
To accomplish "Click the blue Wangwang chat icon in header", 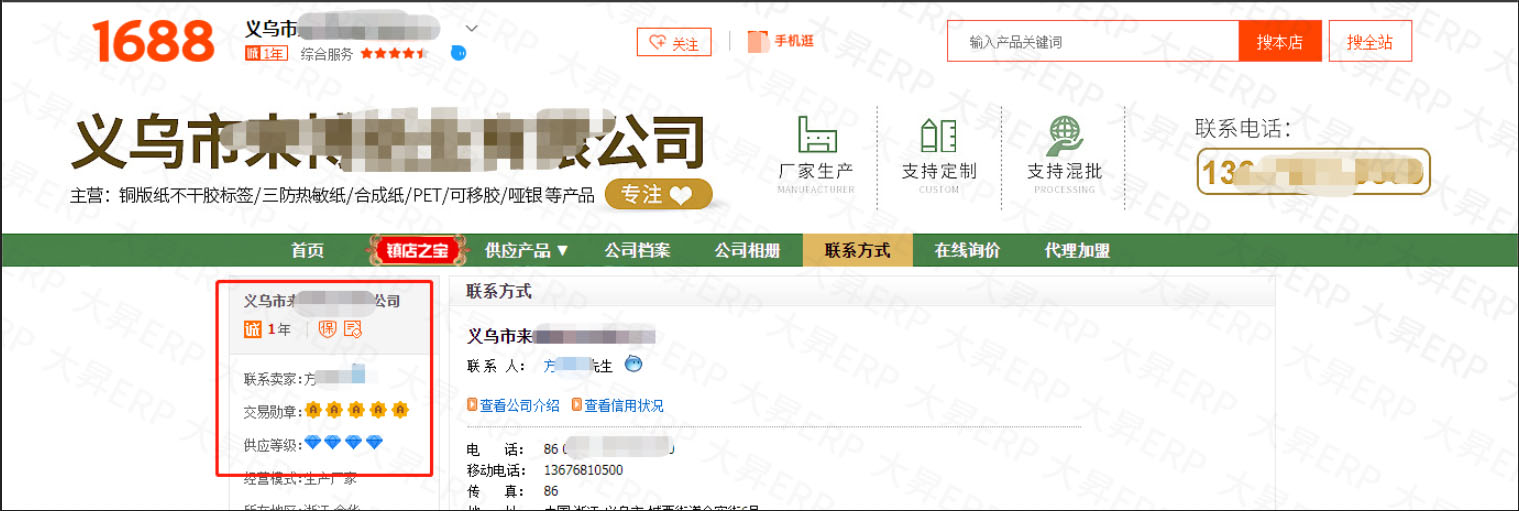I will [x=458, y=53].
